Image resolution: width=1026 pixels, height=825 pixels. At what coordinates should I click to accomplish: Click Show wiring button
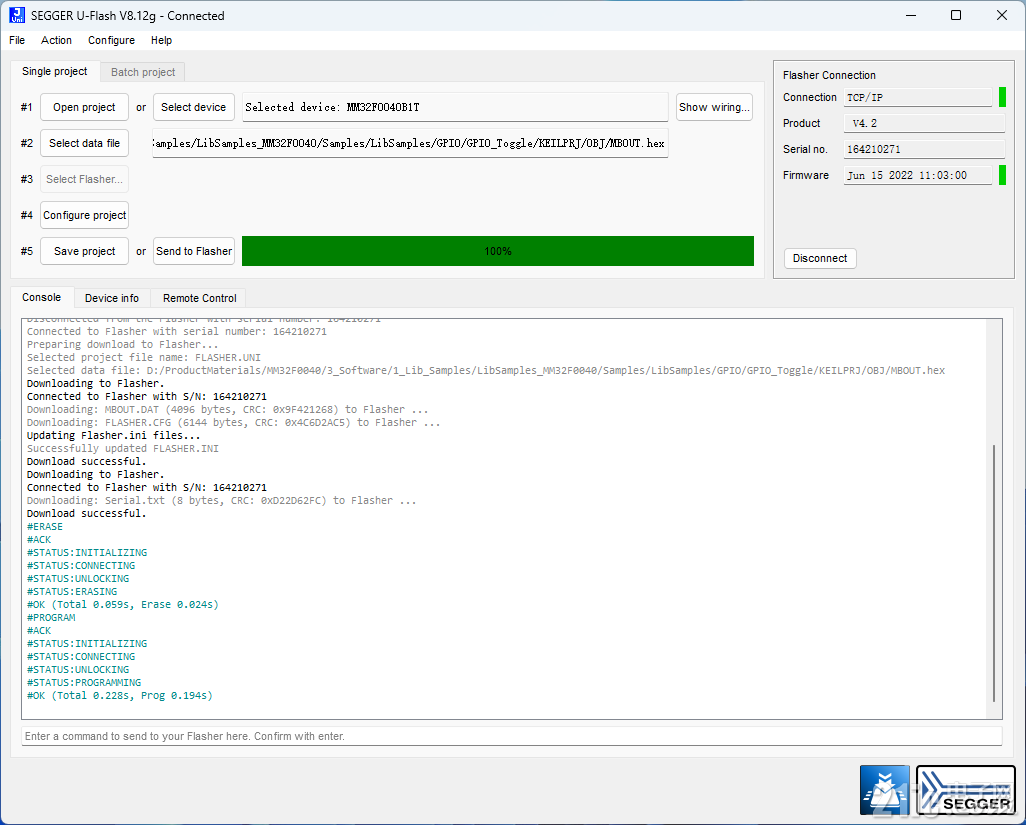pyautogui.click(x=714, y=107)
